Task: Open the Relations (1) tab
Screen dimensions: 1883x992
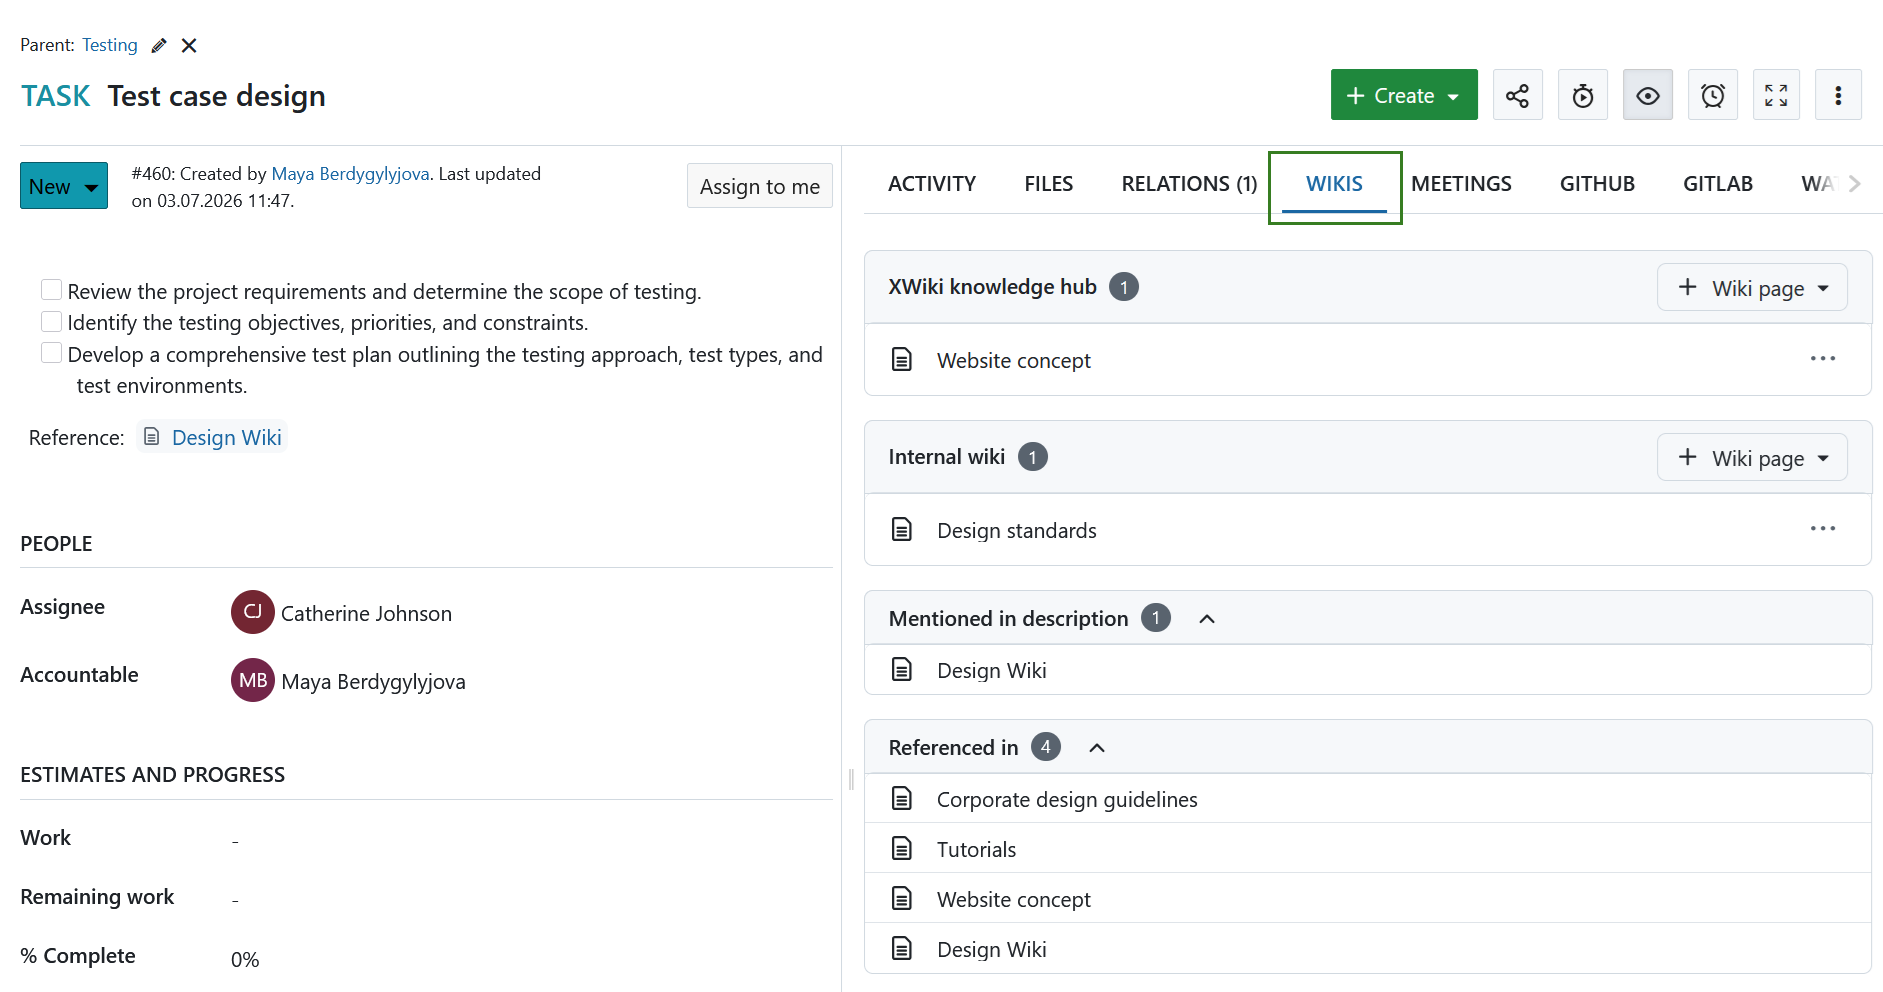Action: click(1189, 184)
